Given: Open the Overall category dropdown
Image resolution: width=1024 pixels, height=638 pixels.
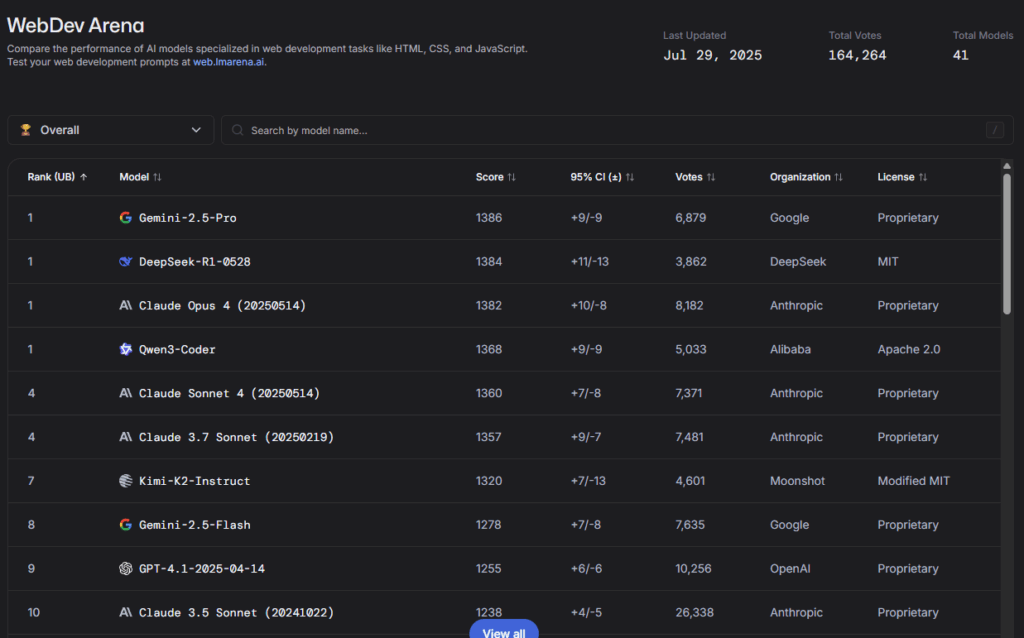Looking at the screenshot, I should pyautogui.click(x=110, y=130).
